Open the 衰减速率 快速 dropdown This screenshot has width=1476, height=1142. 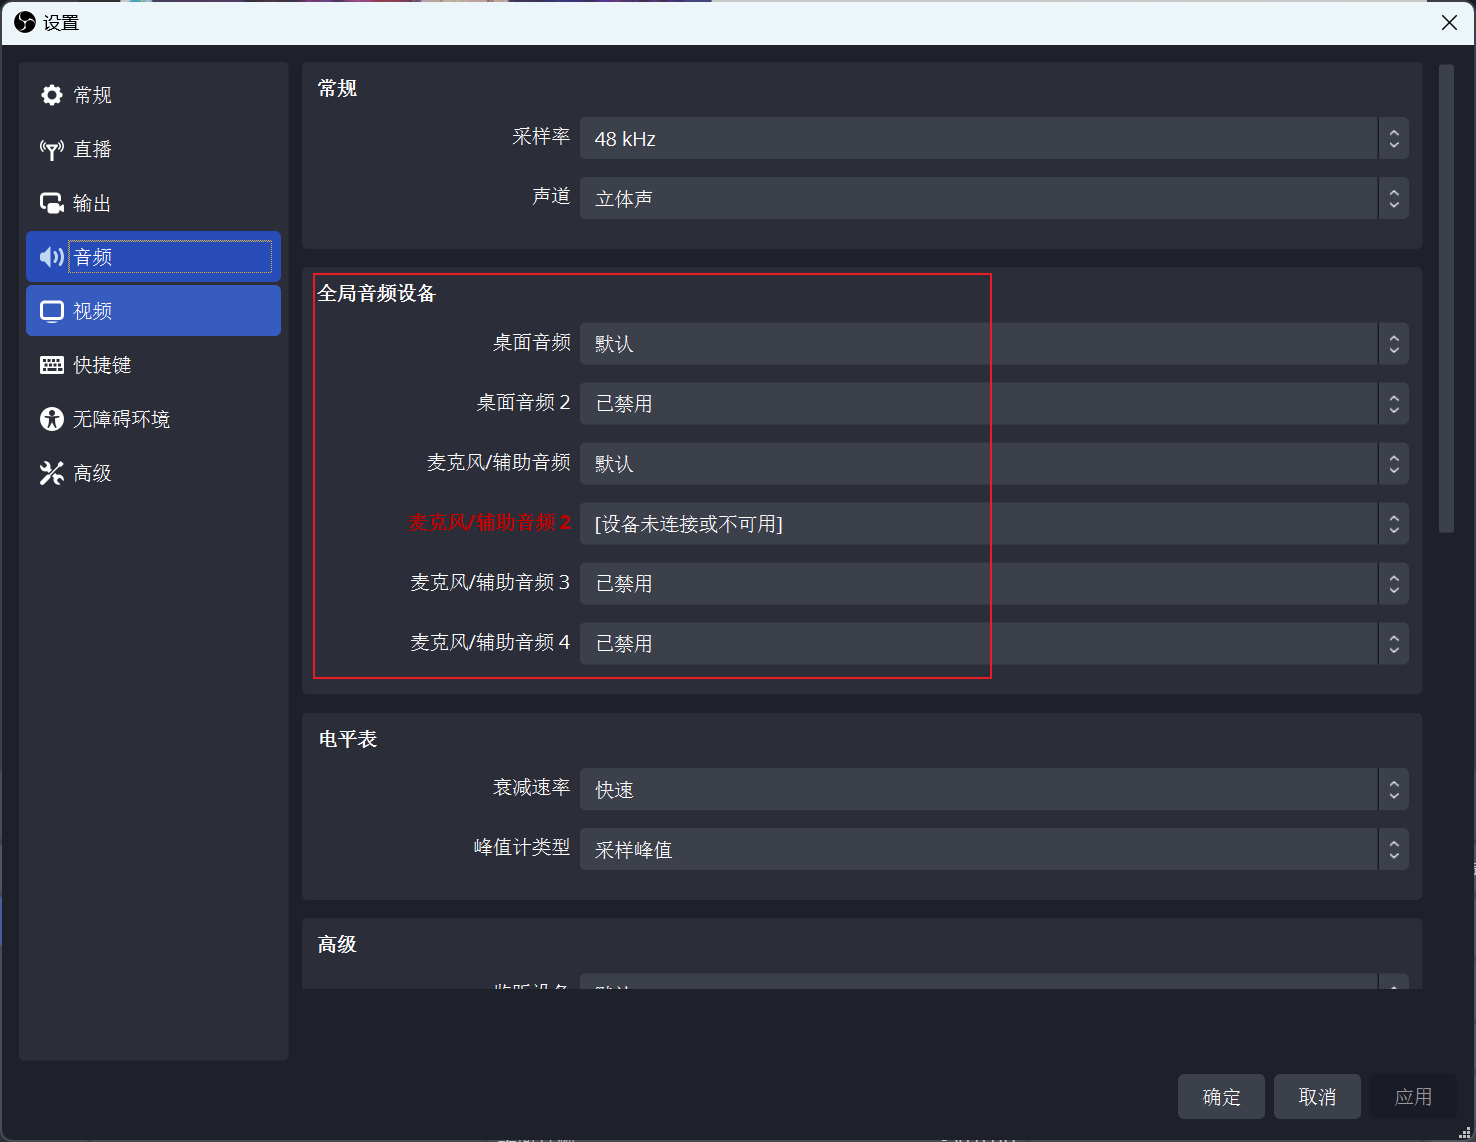tap(994, 789)
